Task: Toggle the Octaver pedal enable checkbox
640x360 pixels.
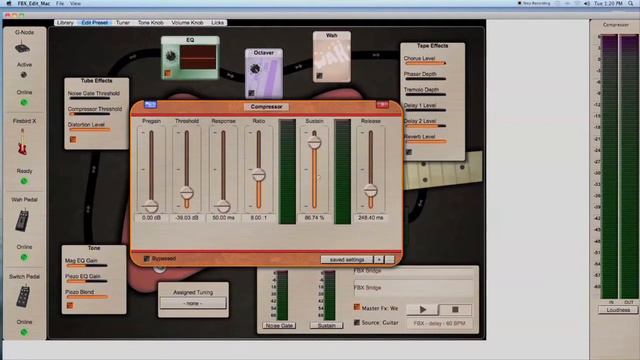Action: click(251, 93)
